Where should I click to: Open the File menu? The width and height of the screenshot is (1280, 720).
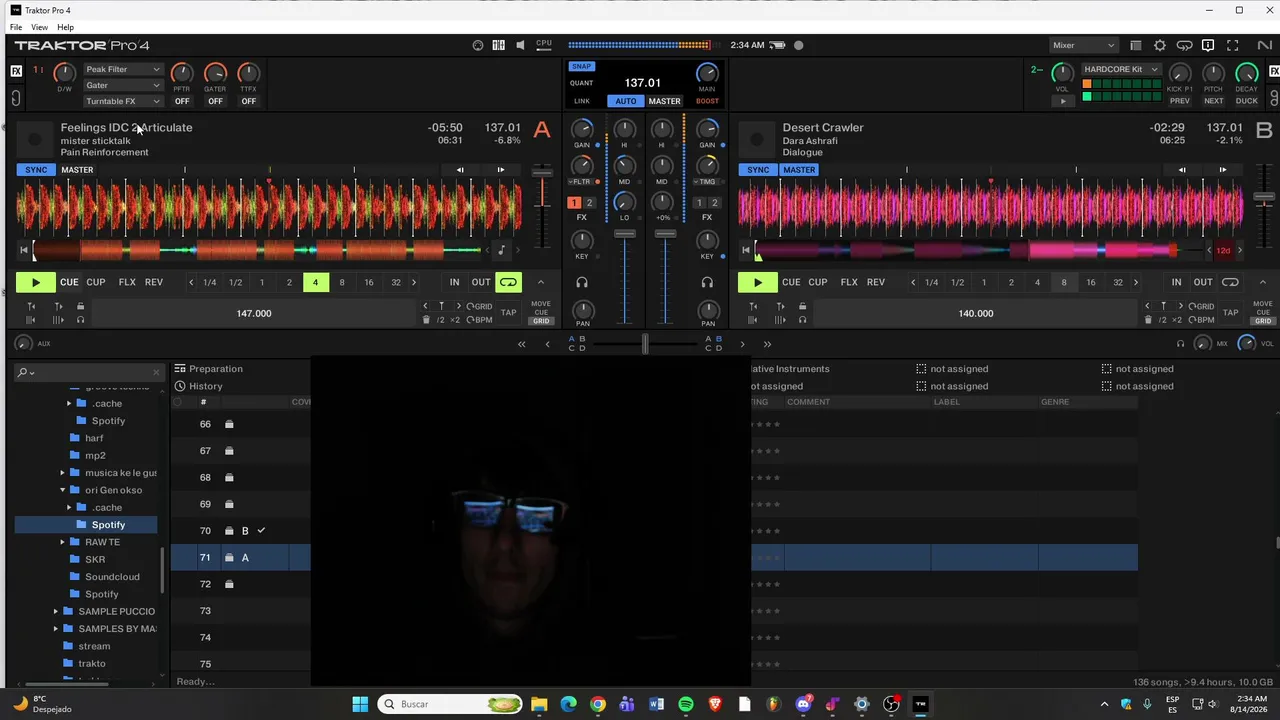click(16, 27)
